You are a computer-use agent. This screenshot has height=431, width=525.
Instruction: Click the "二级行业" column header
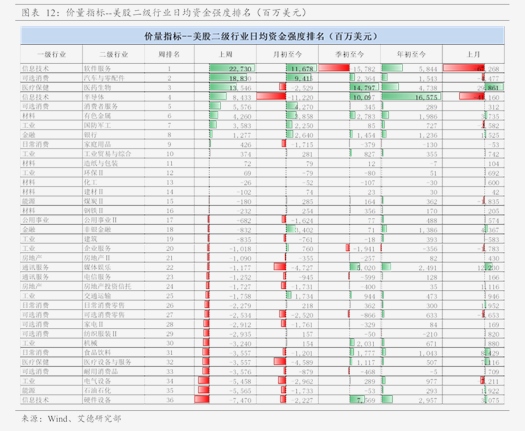tap(114, 54)
